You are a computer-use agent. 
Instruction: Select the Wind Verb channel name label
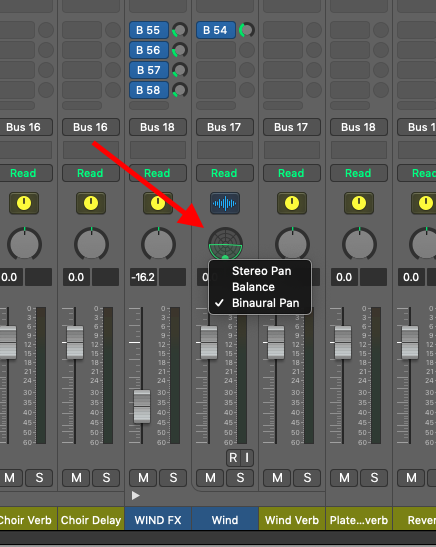coord(292,520)
